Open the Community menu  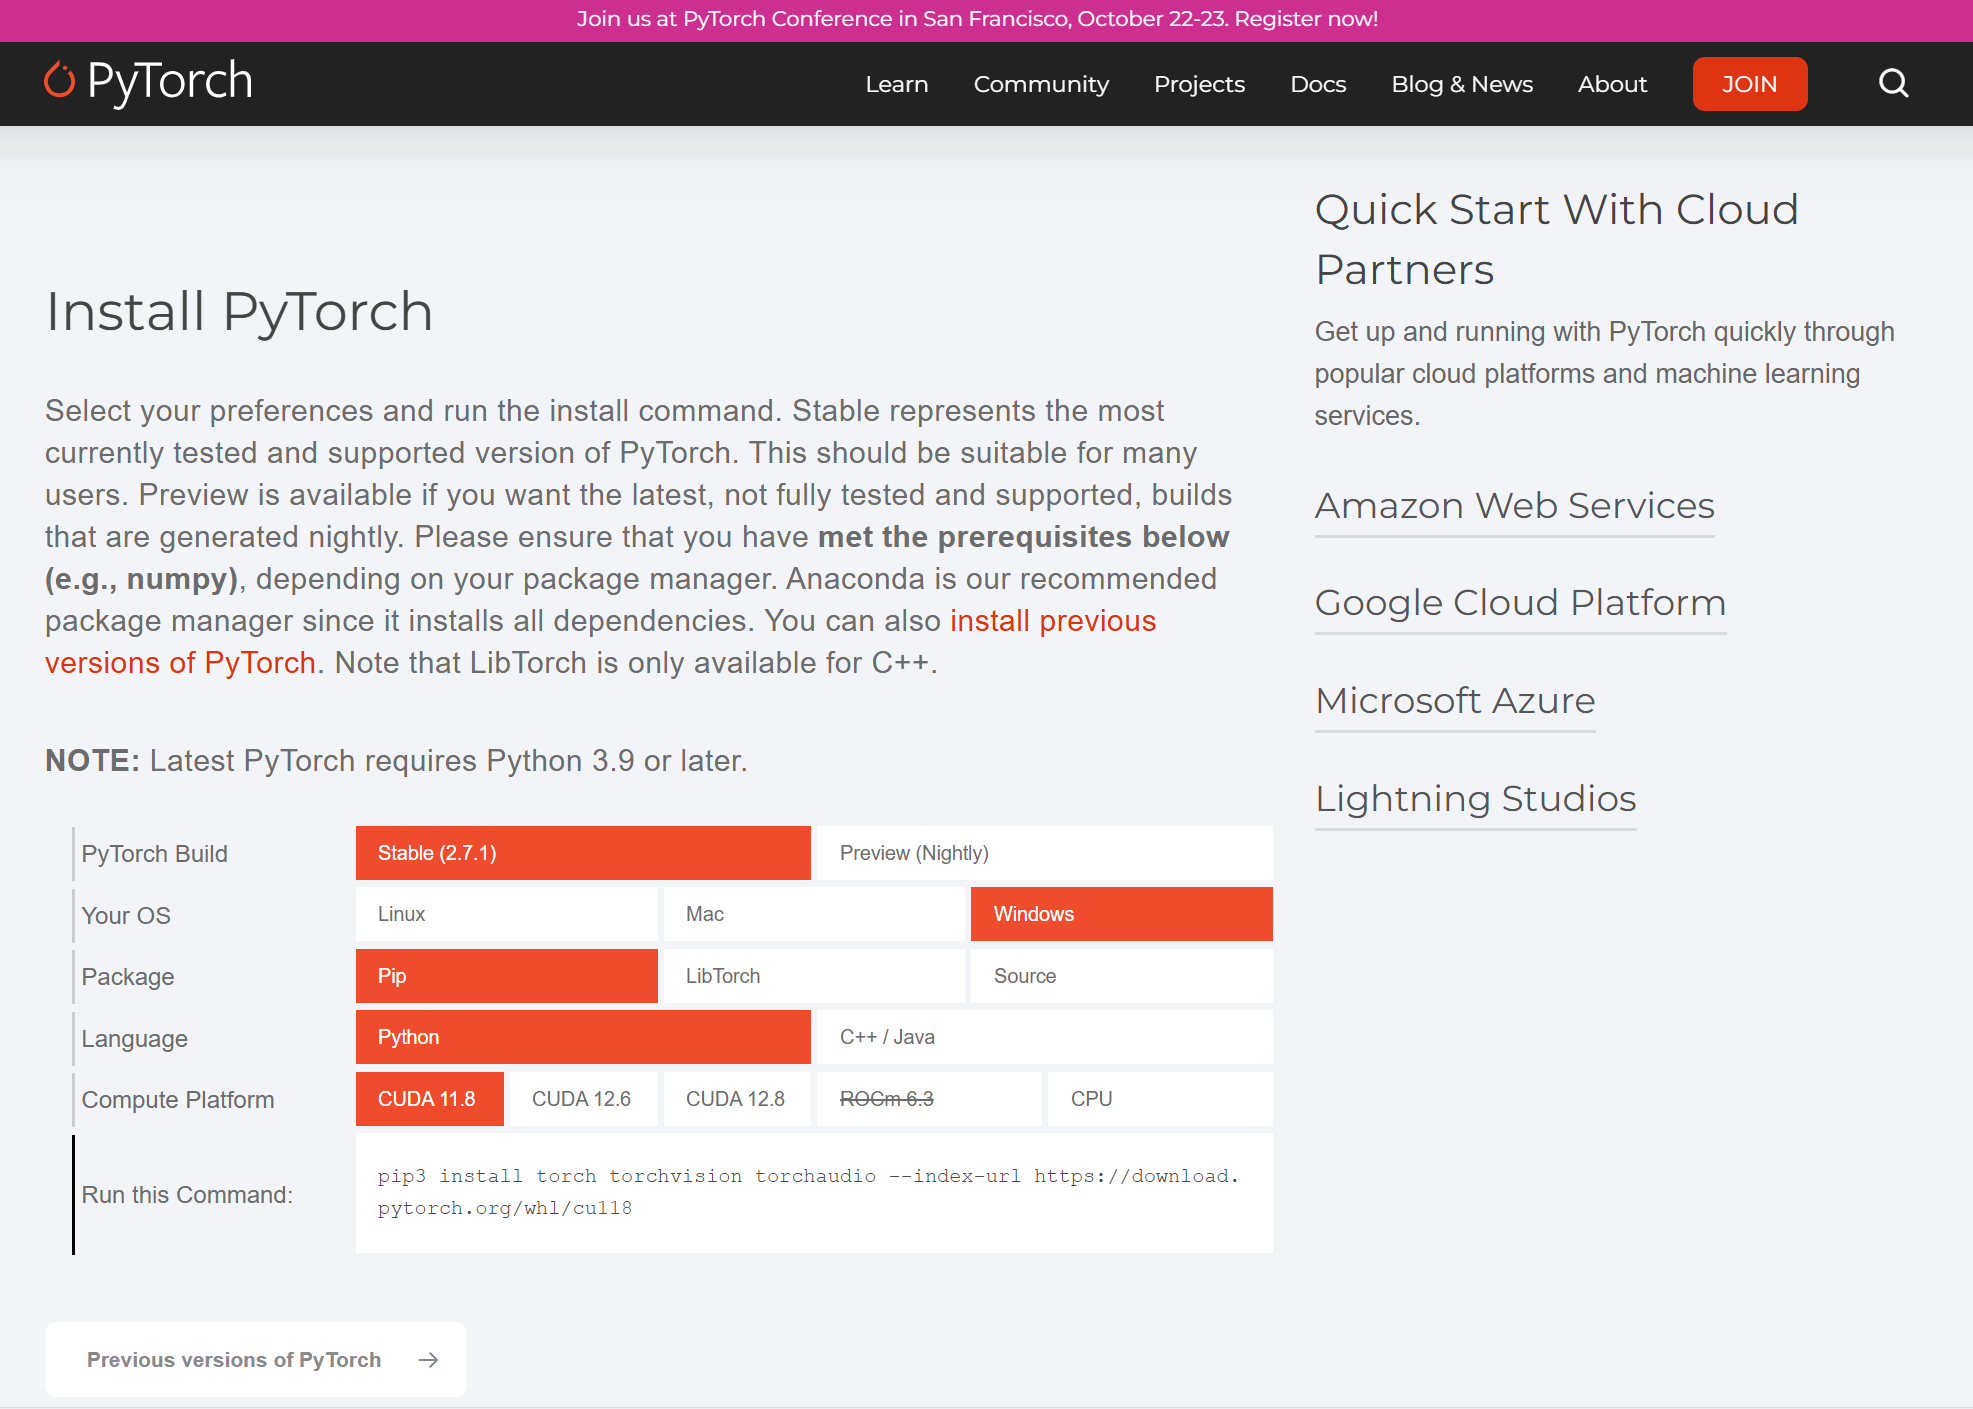click(1040, 84)
